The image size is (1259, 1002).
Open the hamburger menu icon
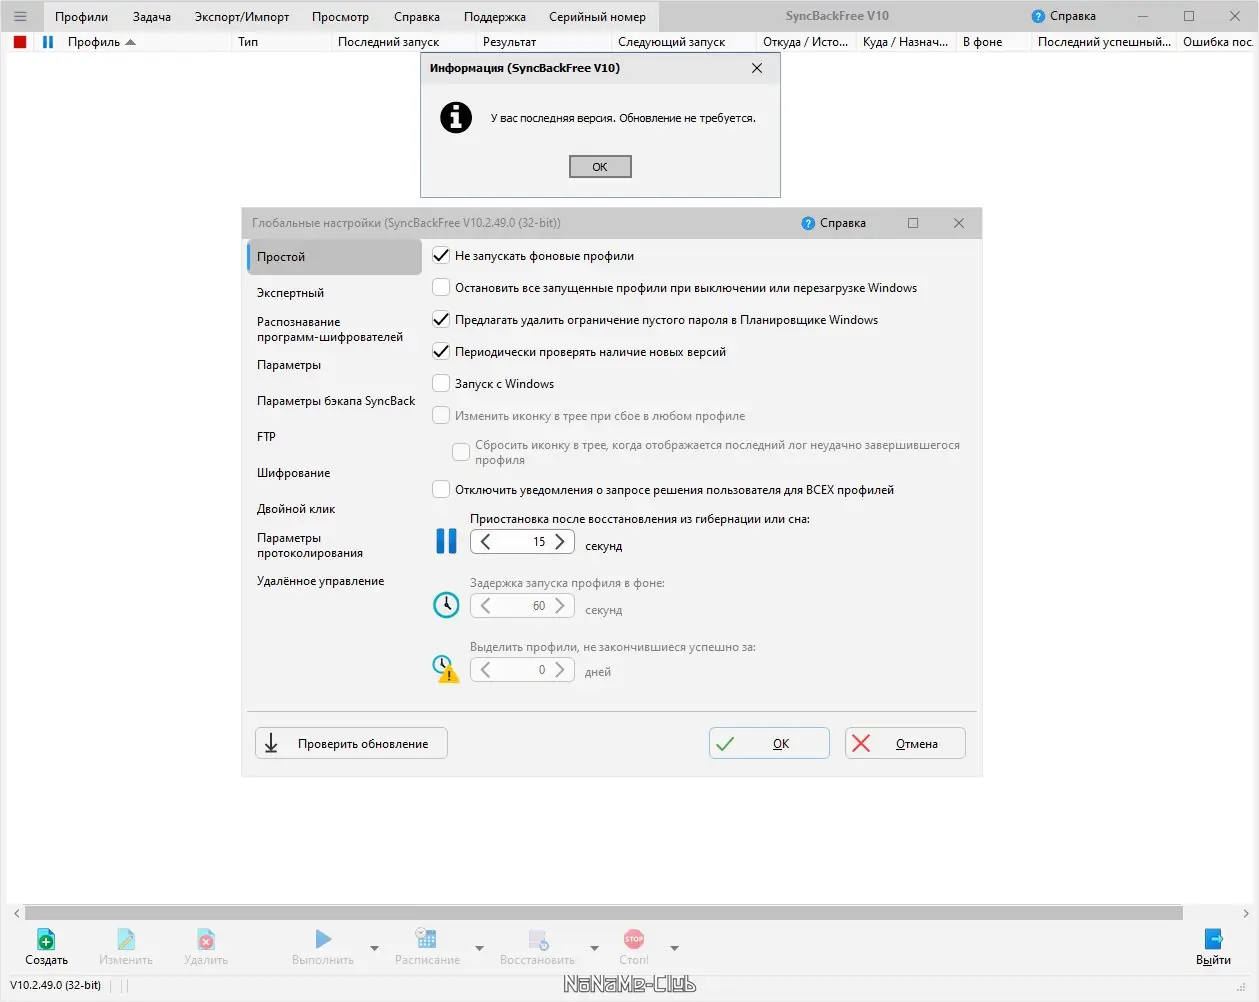click(20, 16)
